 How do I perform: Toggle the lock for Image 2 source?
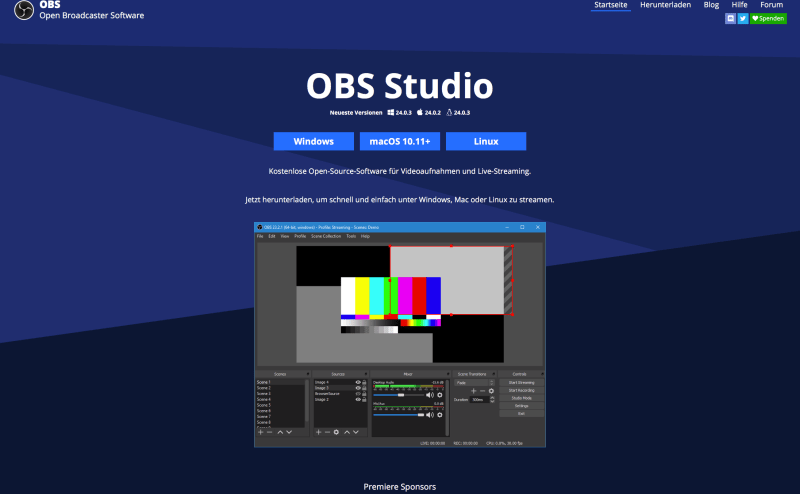tap(365, 399)
